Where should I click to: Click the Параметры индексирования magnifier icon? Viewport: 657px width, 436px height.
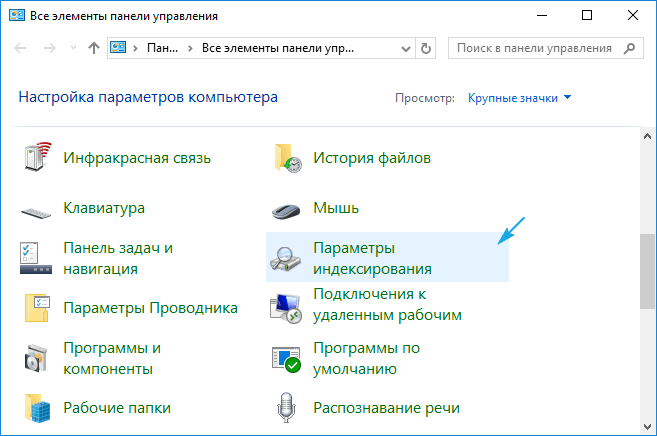coord(287,259)
